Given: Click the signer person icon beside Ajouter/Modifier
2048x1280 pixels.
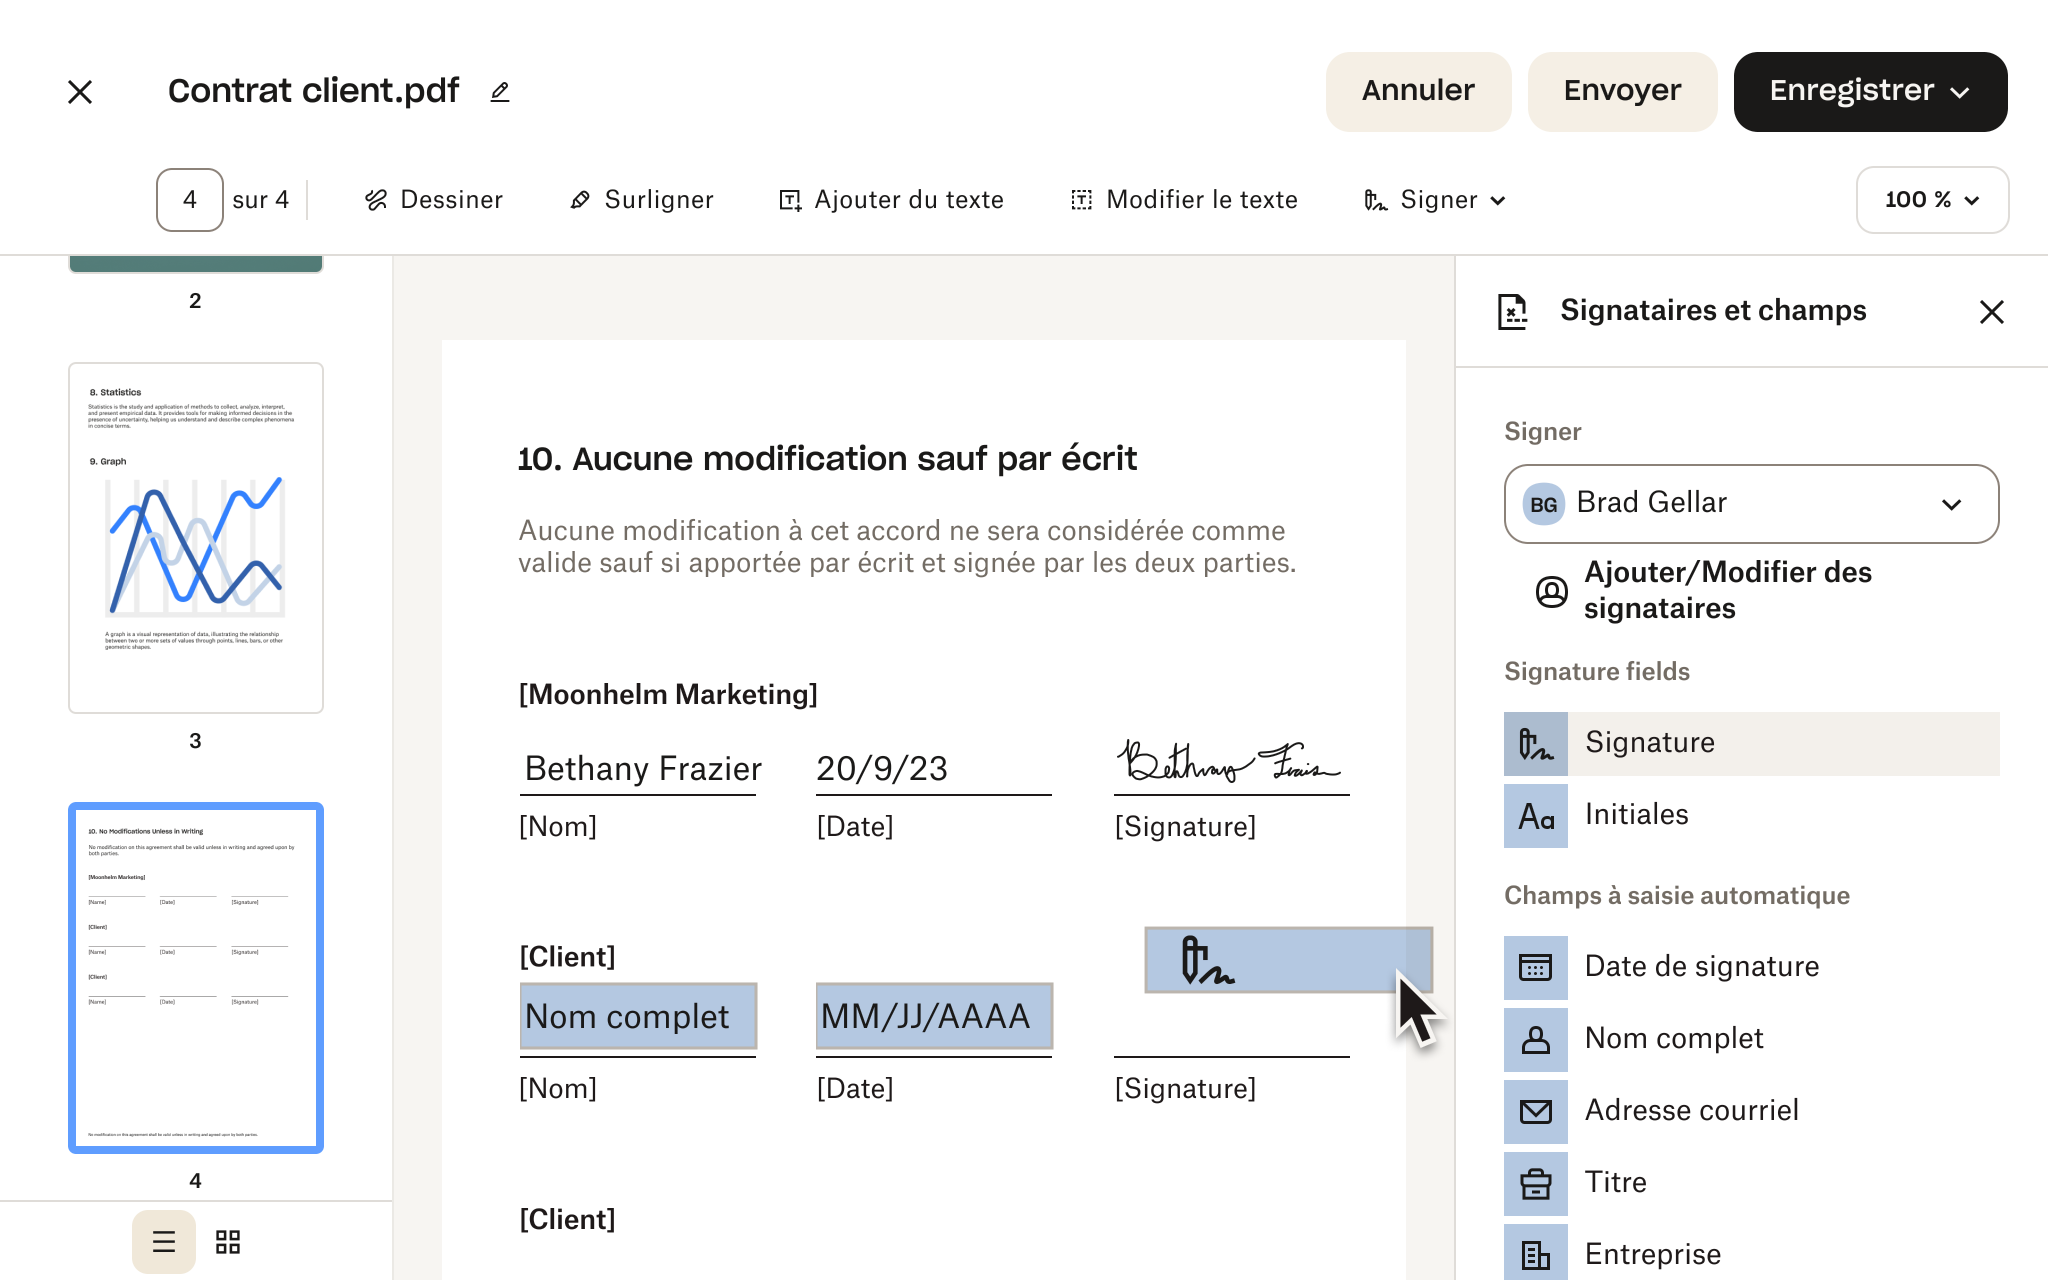Looking at the screenshot, I should (x=1551, y=592).
